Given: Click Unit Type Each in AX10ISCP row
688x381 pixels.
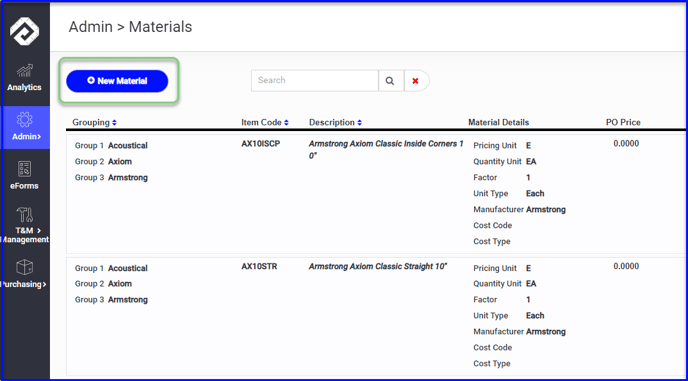Looking at the screenshot, I should pos(509,193).
